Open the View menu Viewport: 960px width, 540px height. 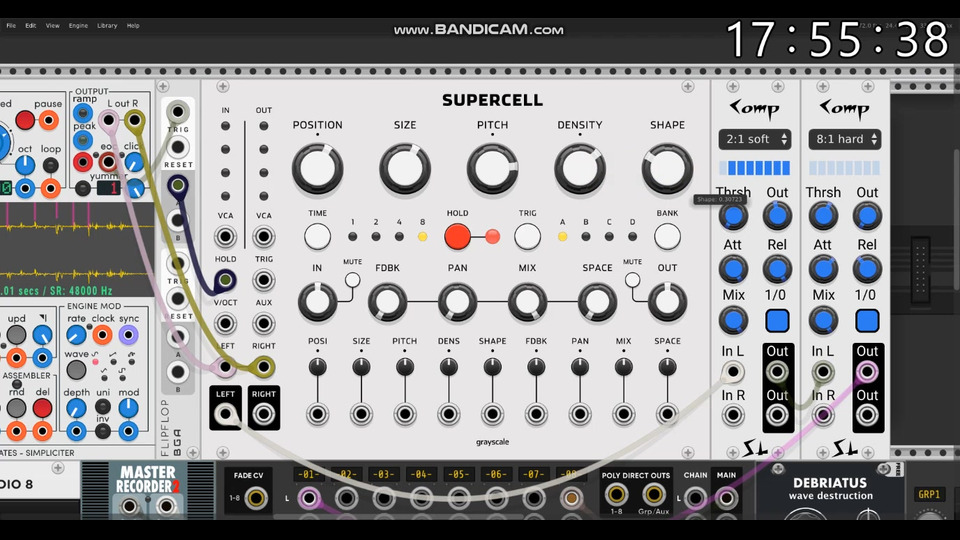point(53,26)
